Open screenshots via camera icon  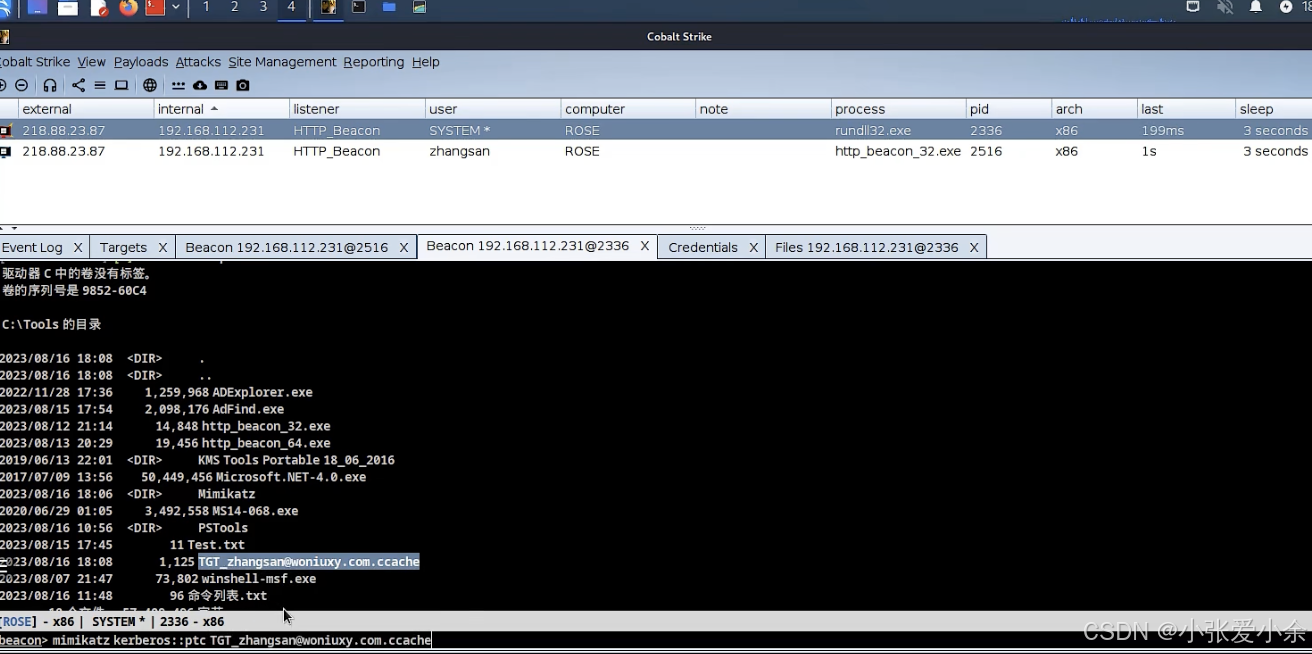(243, 85)
